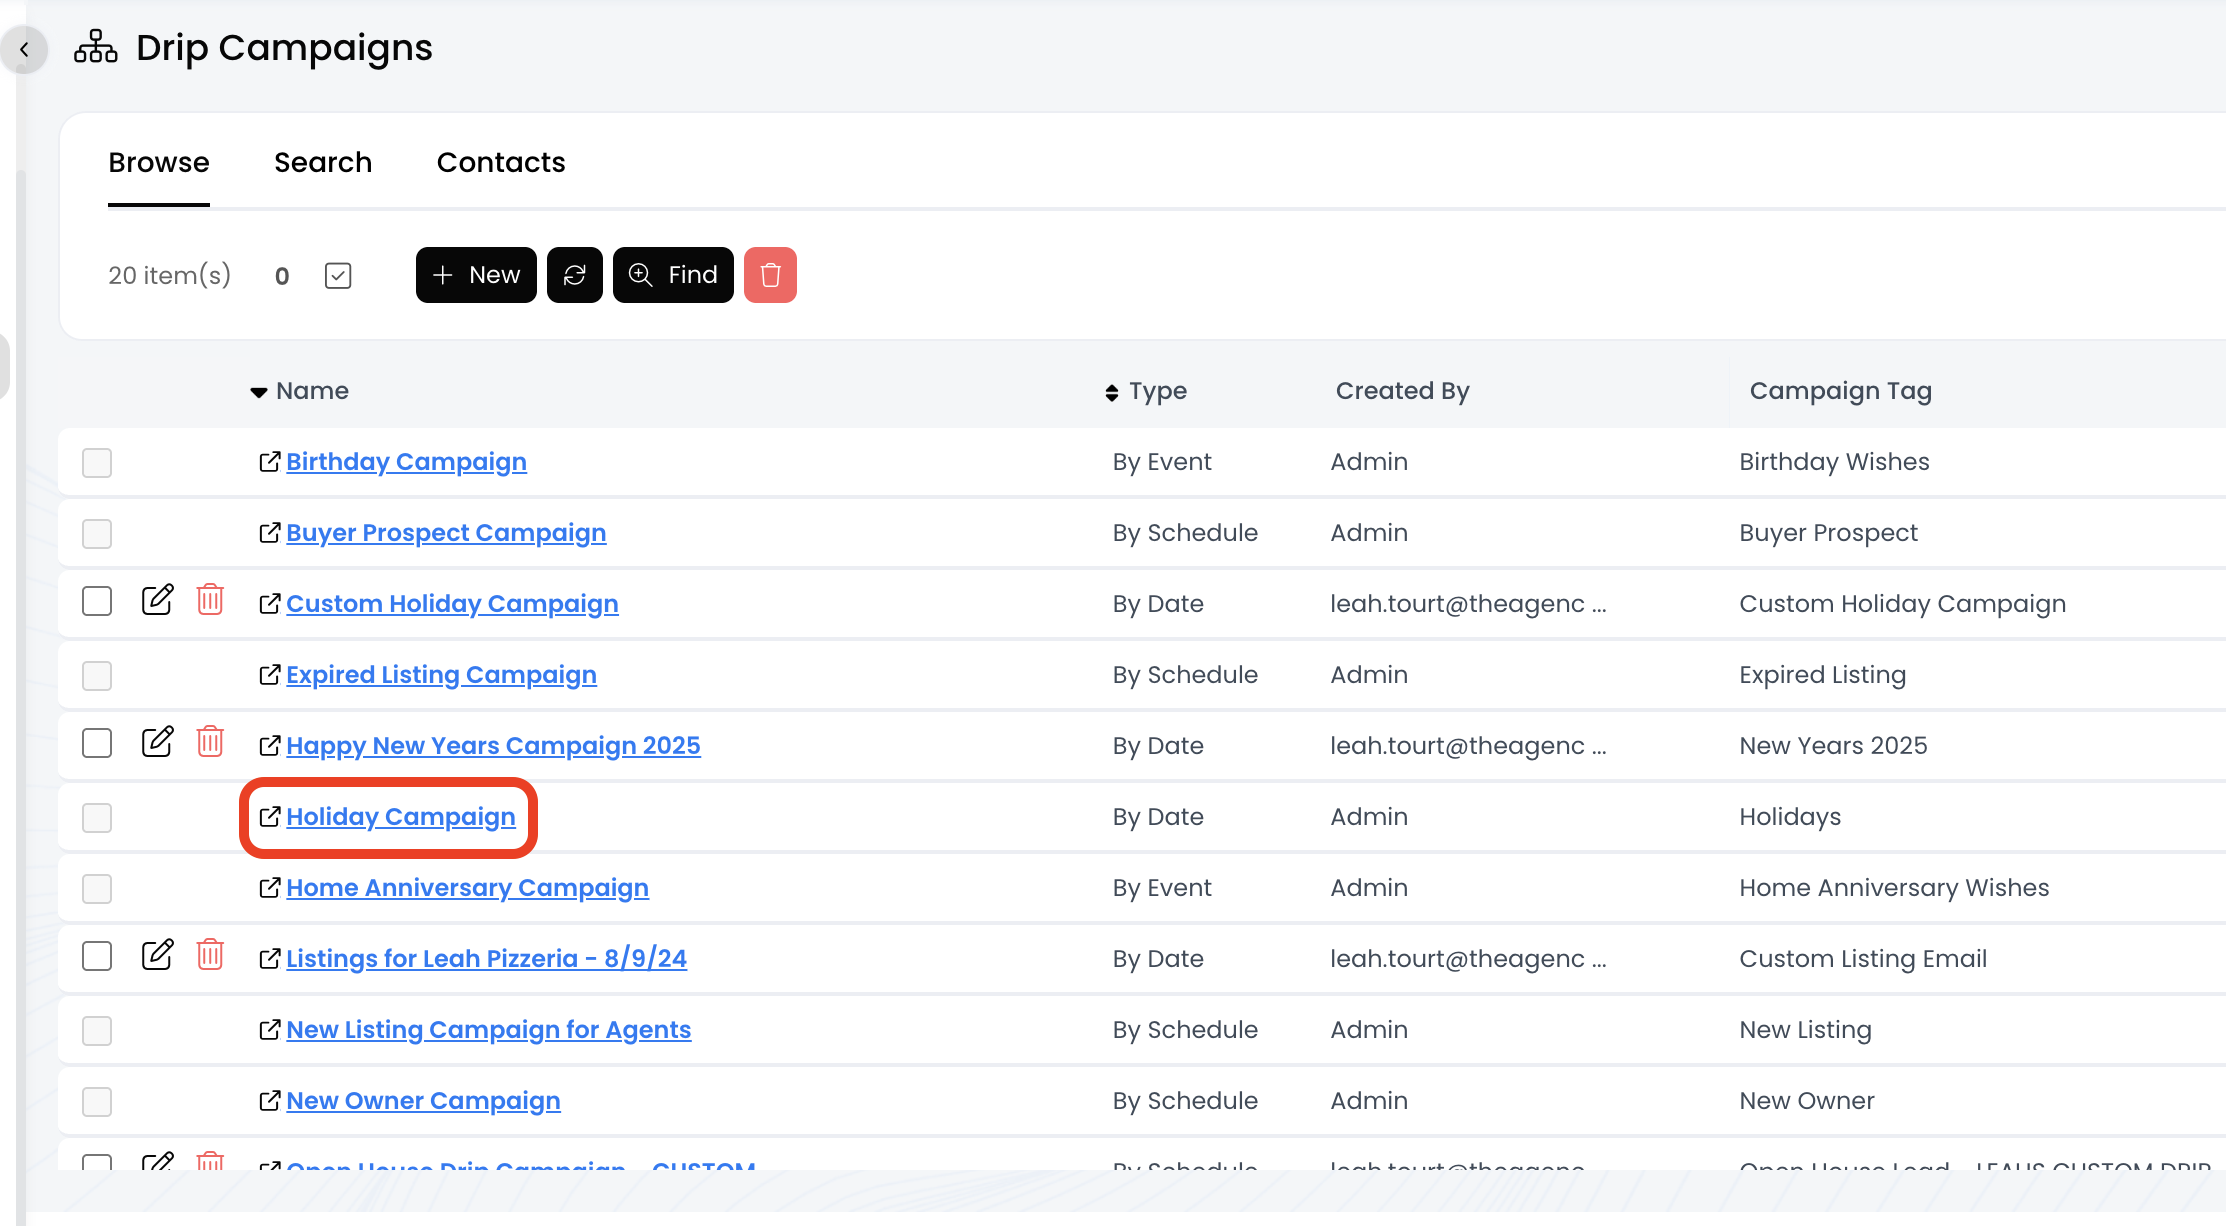Open Birthday Campaign external-link icon
The width and height of the screenshot is (2226, 1226).
pos(269,461)
